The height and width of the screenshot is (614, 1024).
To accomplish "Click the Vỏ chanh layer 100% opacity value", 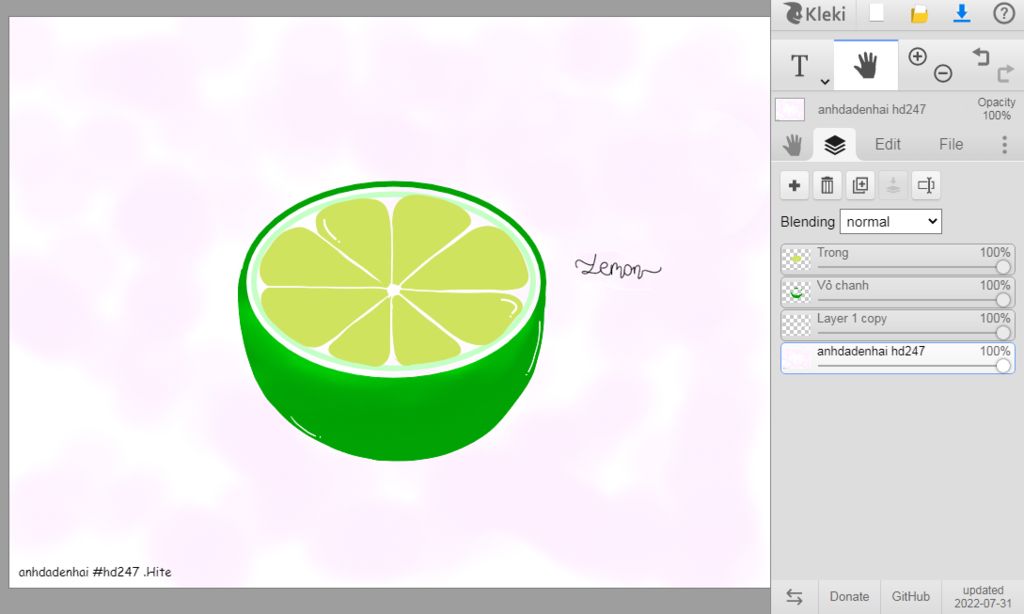I will [995, 285].
